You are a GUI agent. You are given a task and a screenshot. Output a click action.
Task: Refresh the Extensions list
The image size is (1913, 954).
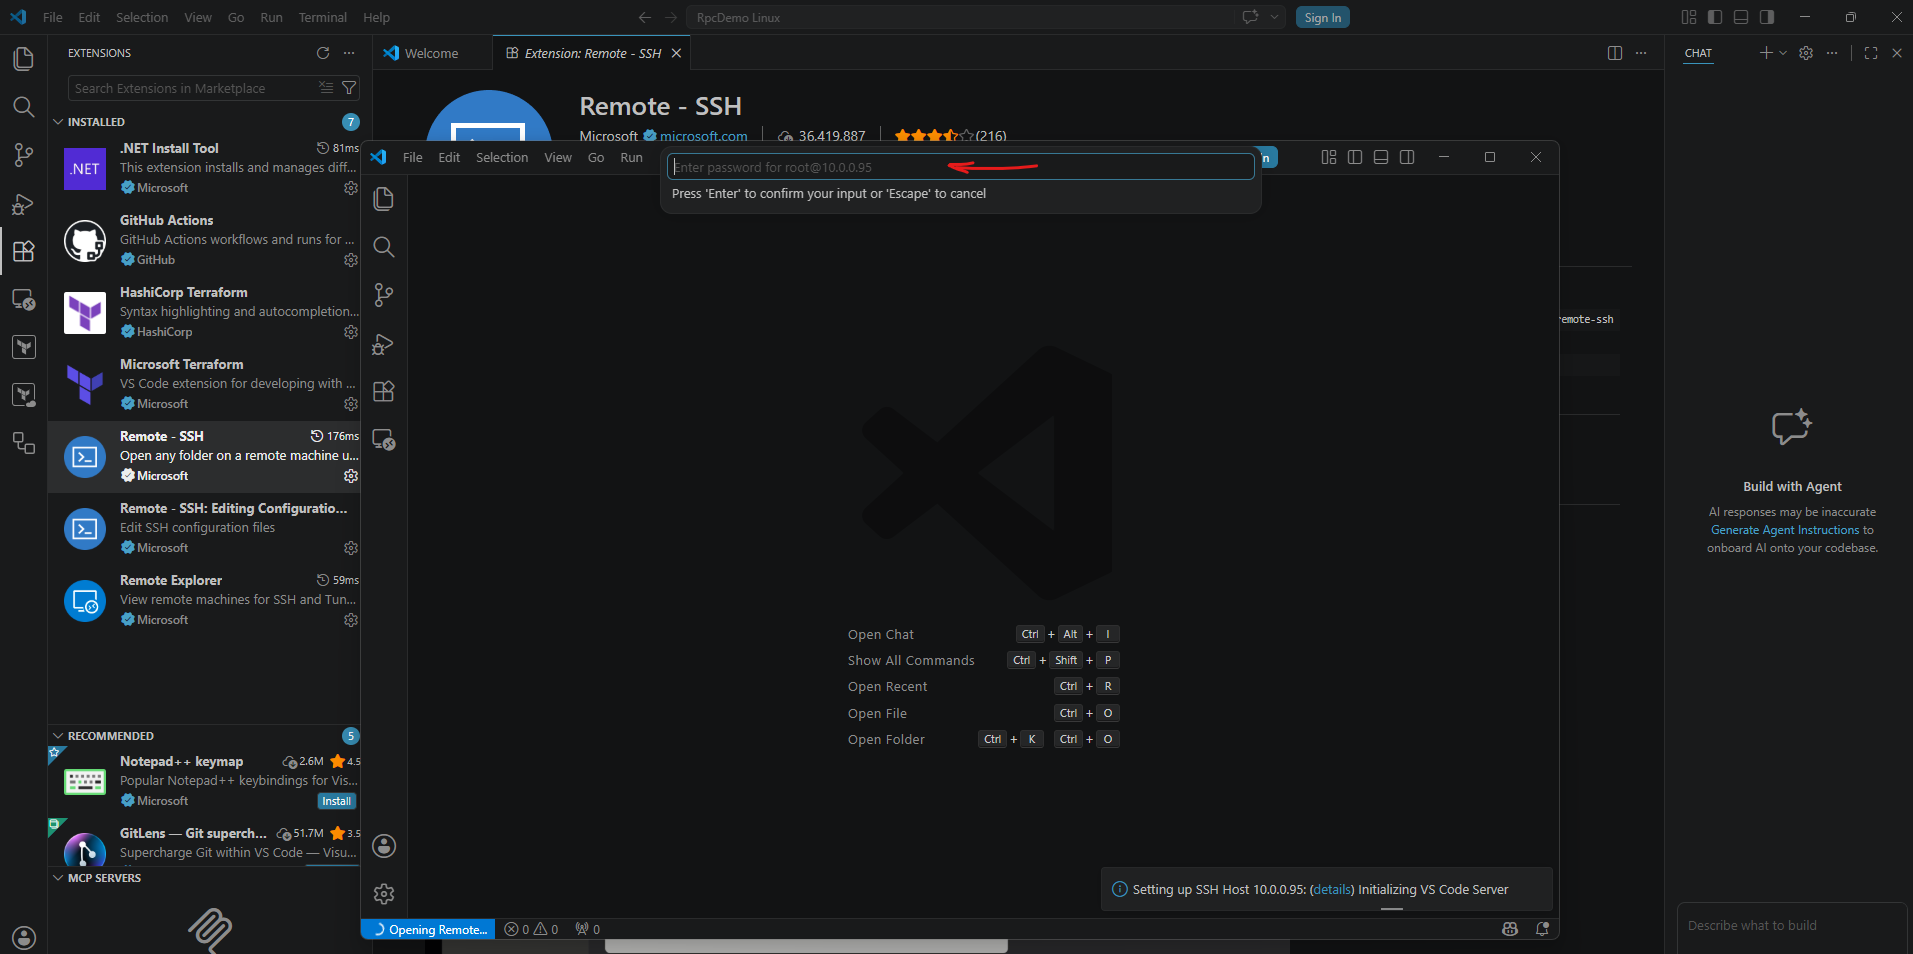click(323, 53)
